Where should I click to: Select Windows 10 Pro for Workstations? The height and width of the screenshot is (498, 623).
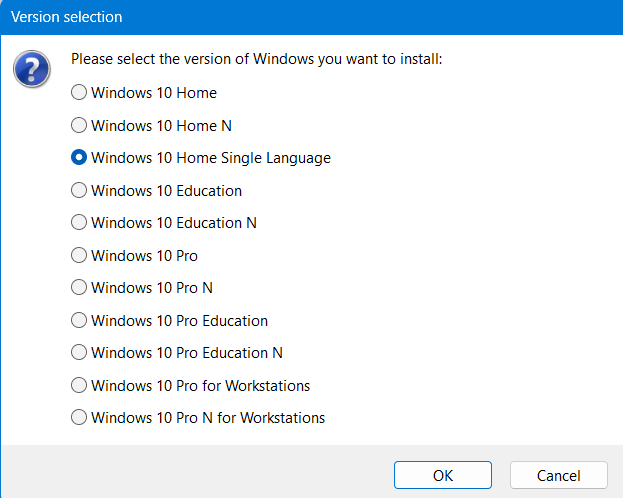[x=79, y=385]
